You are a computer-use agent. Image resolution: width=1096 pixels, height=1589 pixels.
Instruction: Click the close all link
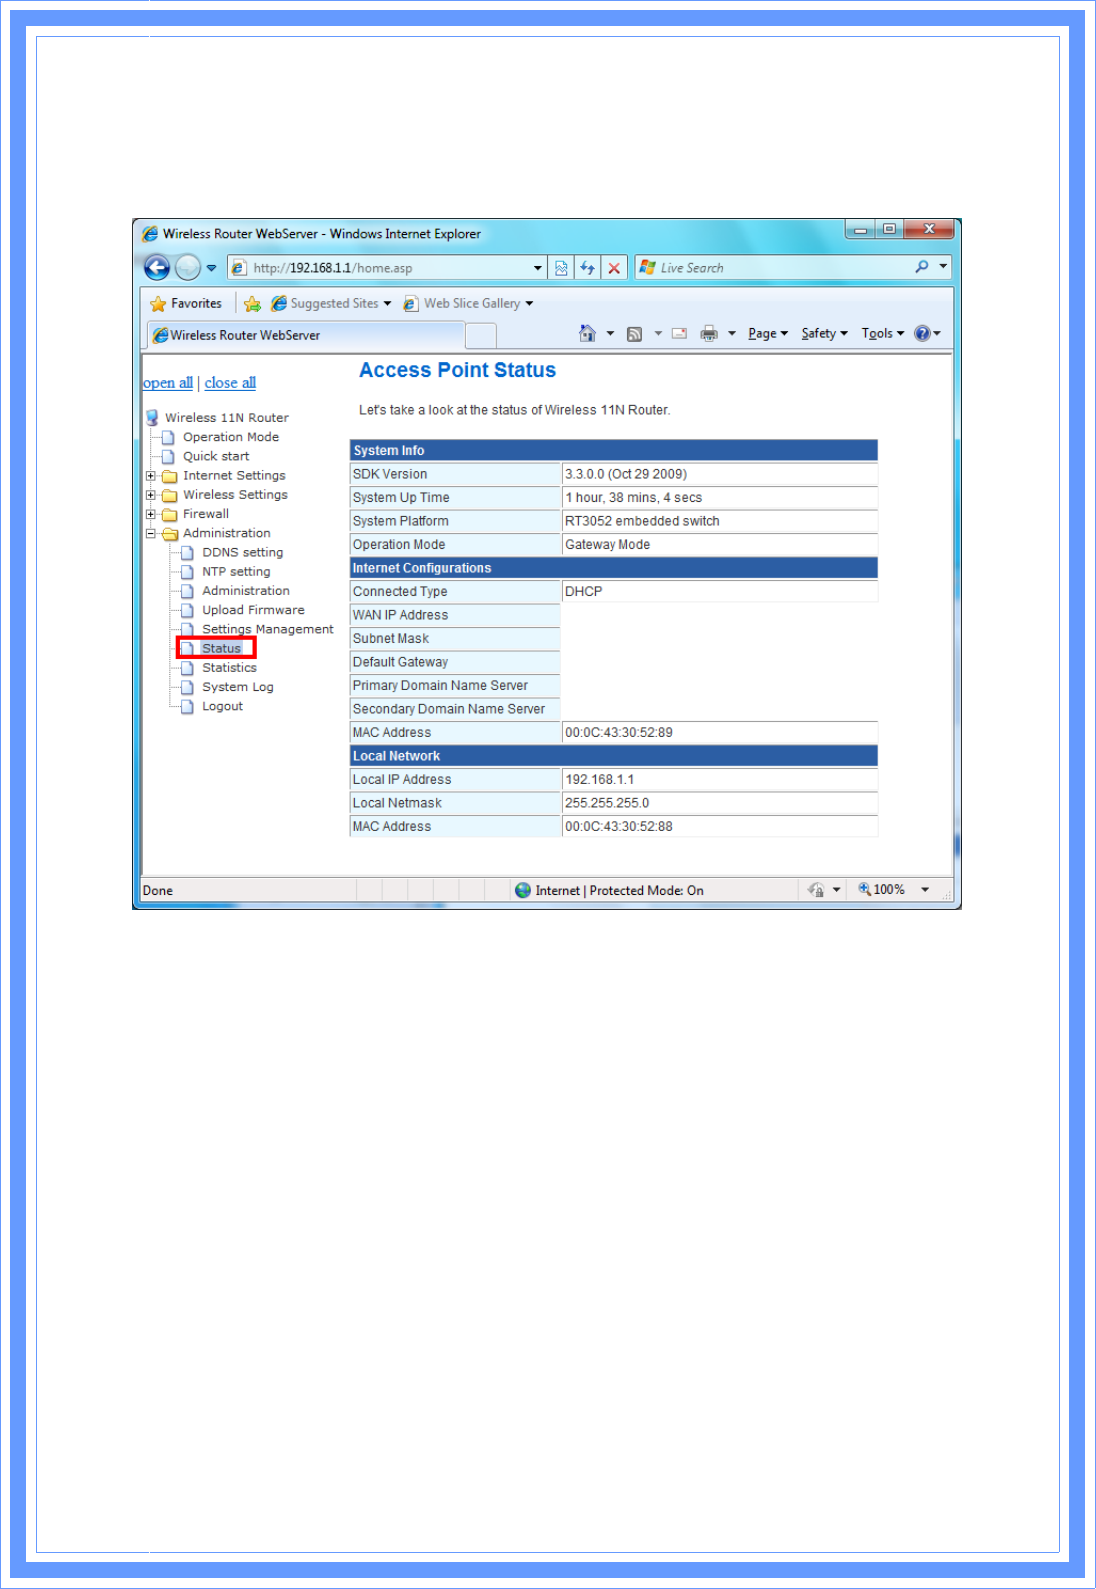pyautogui.click(x=230, y=383)
